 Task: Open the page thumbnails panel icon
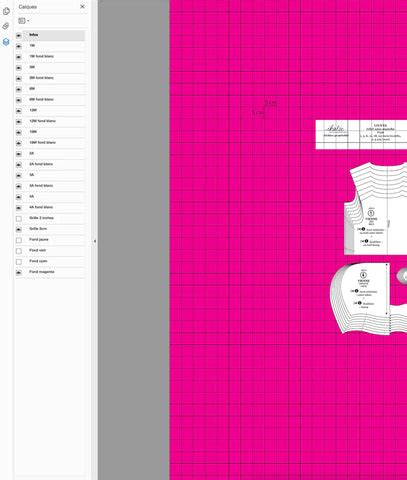pyautogui.click(x=6, y=11)
